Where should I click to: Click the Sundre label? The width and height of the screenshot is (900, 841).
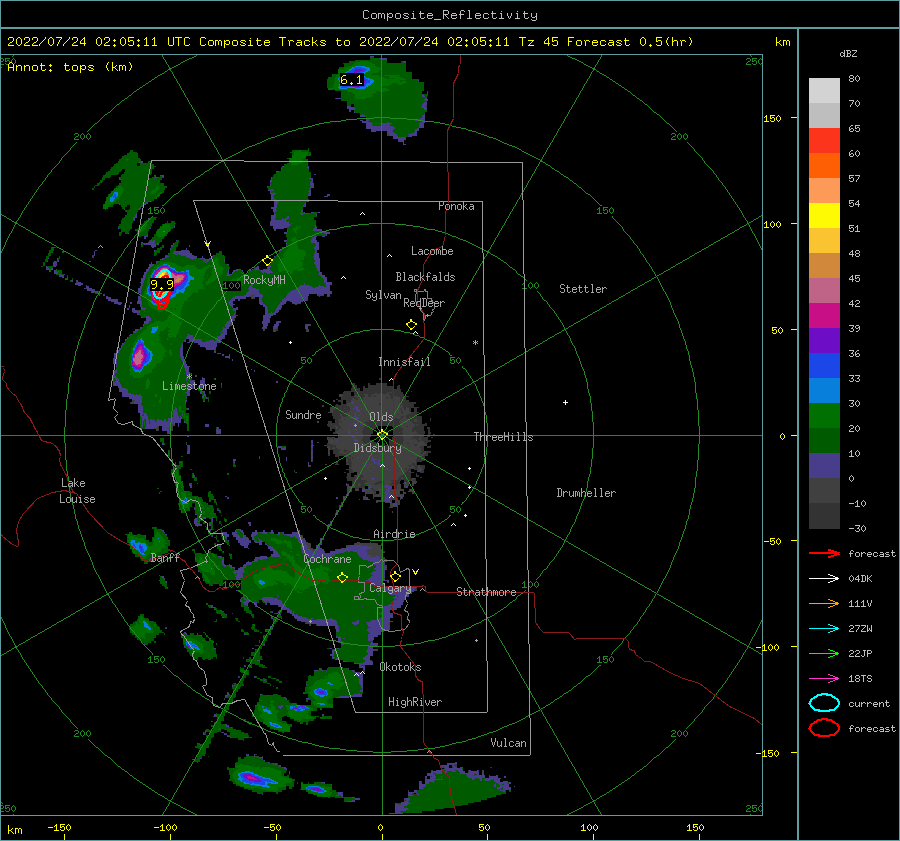pos(303,414)
